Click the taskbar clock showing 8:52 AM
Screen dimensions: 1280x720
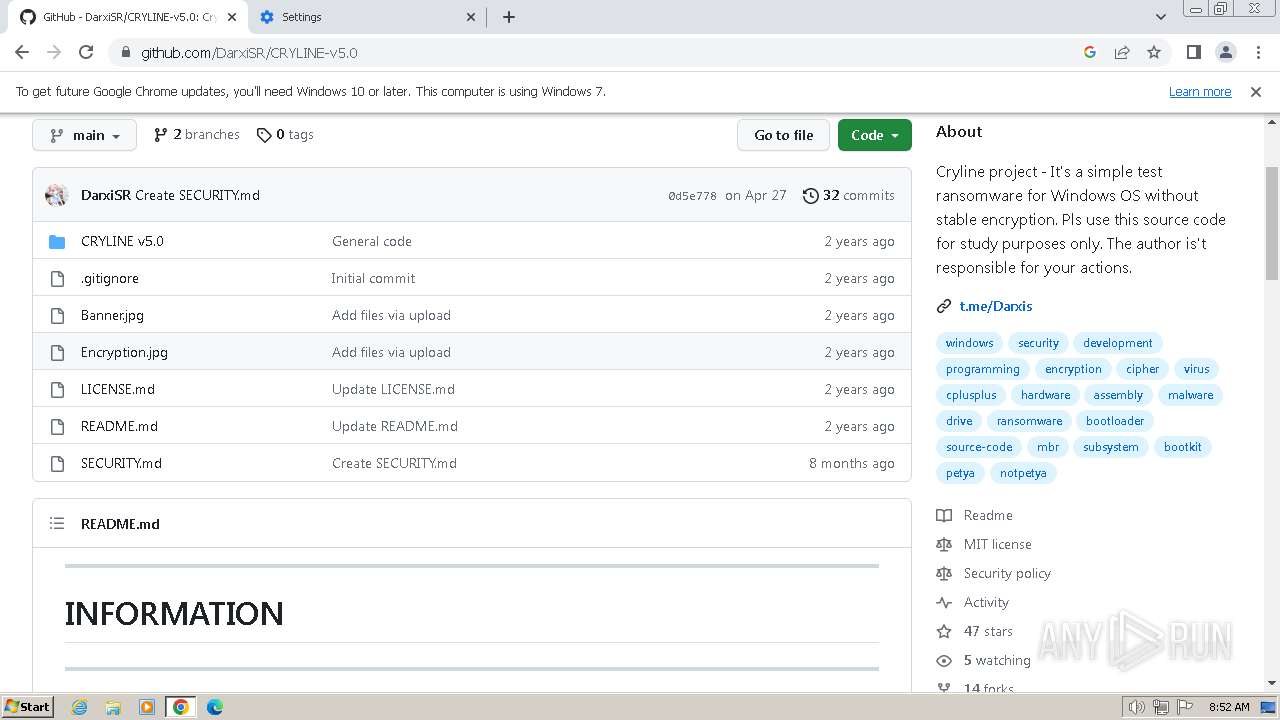point(1229,707)
